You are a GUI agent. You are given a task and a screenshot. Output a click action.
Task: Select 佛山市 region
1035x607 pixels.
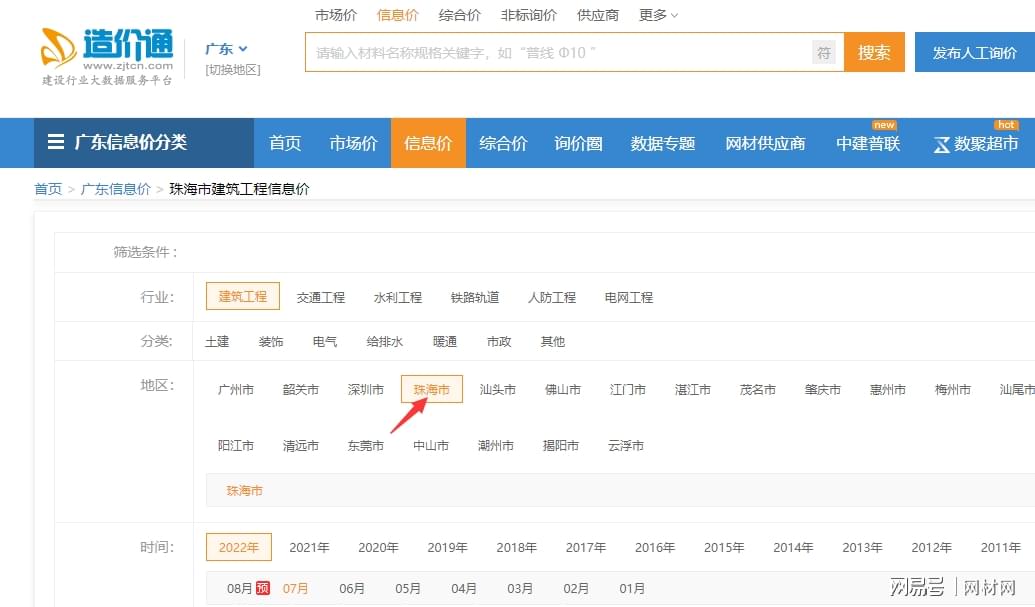(x=562, y=390)
